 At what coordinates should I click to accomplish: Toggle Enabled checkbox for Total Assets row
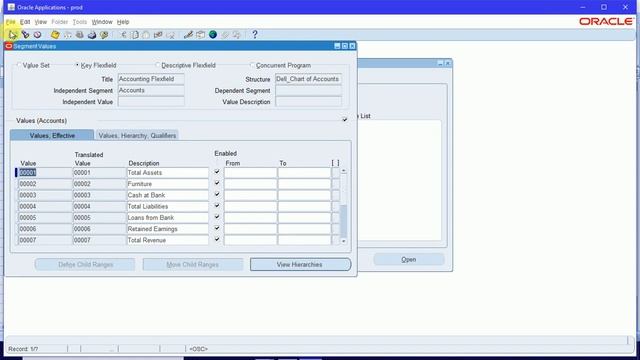(x=217, y=172)
